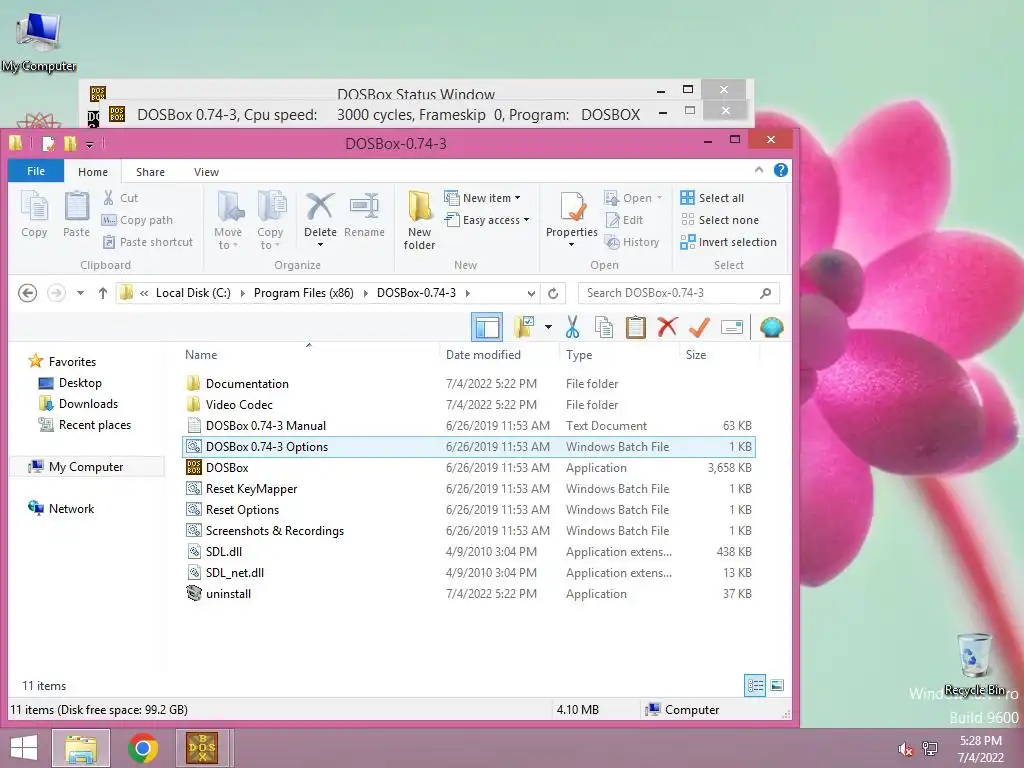The width and height of the screenshot is (1024, 768).
Task: Click the DOSBox taskbar icon
Action: 202,748
